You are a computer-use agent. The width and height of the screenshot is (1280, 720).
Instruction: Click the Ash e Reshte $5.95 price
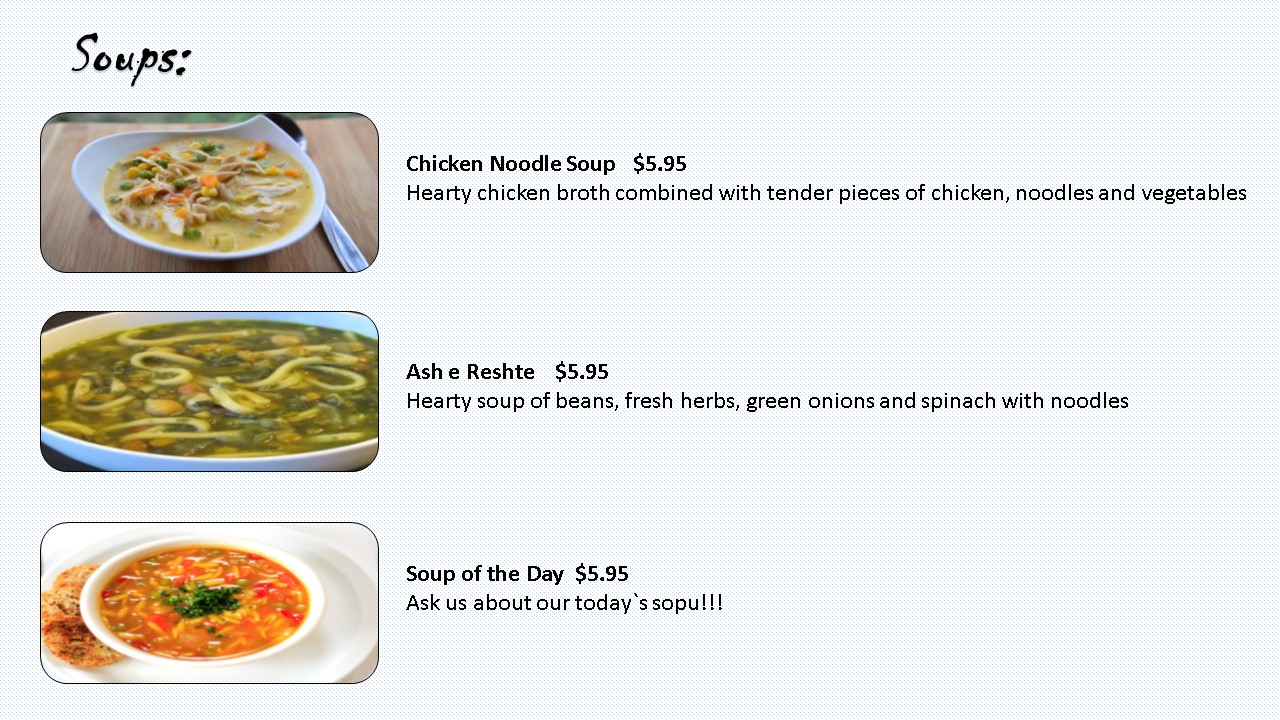click(581, 372)
